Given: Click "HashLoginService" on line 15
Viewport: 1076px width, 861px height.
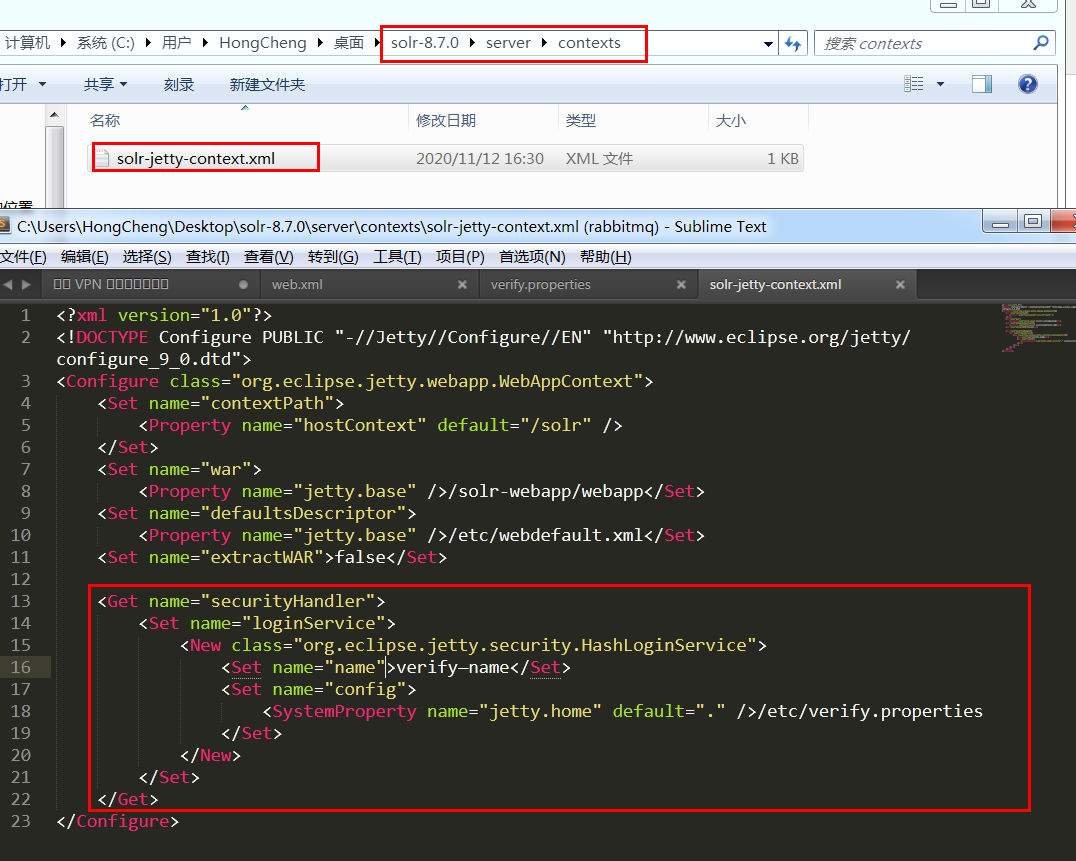Looking at the screenshot, I should coord(664,645).
